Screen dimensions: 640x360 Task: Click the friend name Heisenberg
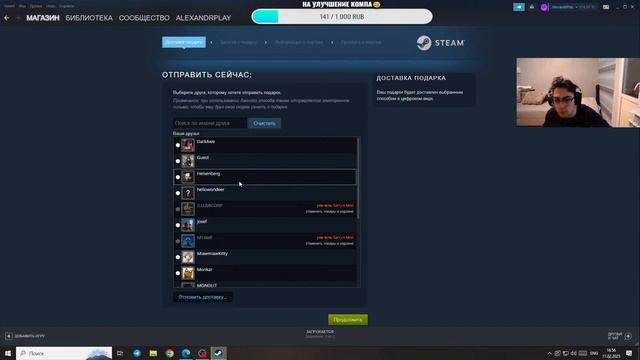[x=208, y=173]
